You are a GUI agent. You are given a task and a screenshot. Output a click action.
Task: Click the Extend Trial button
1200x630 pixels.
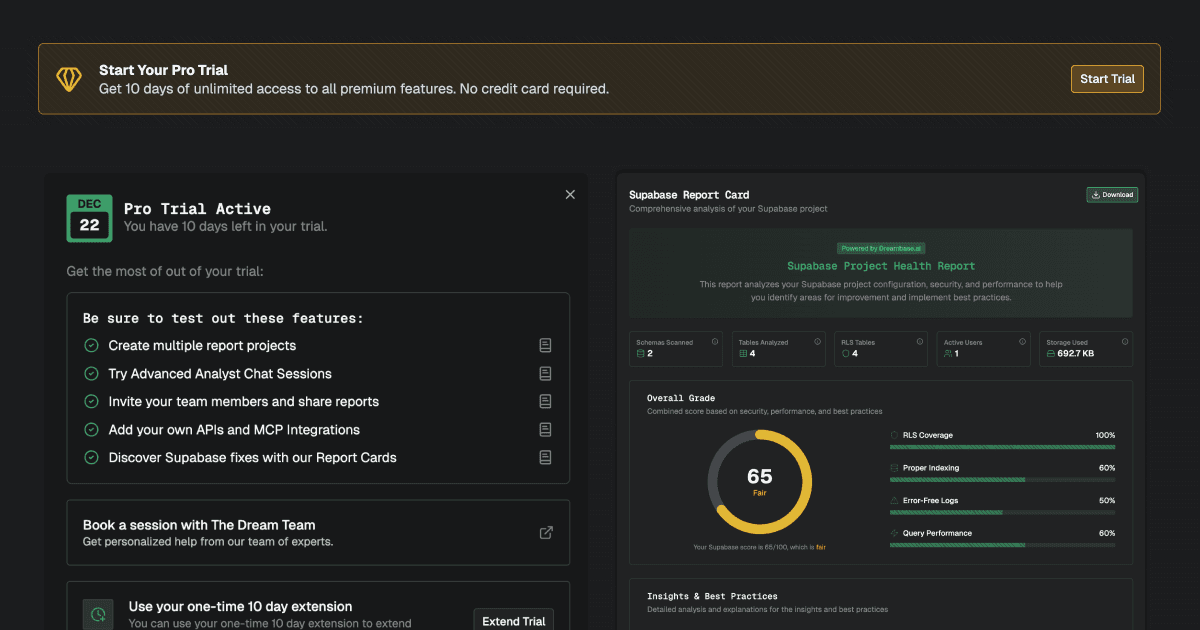514,621
